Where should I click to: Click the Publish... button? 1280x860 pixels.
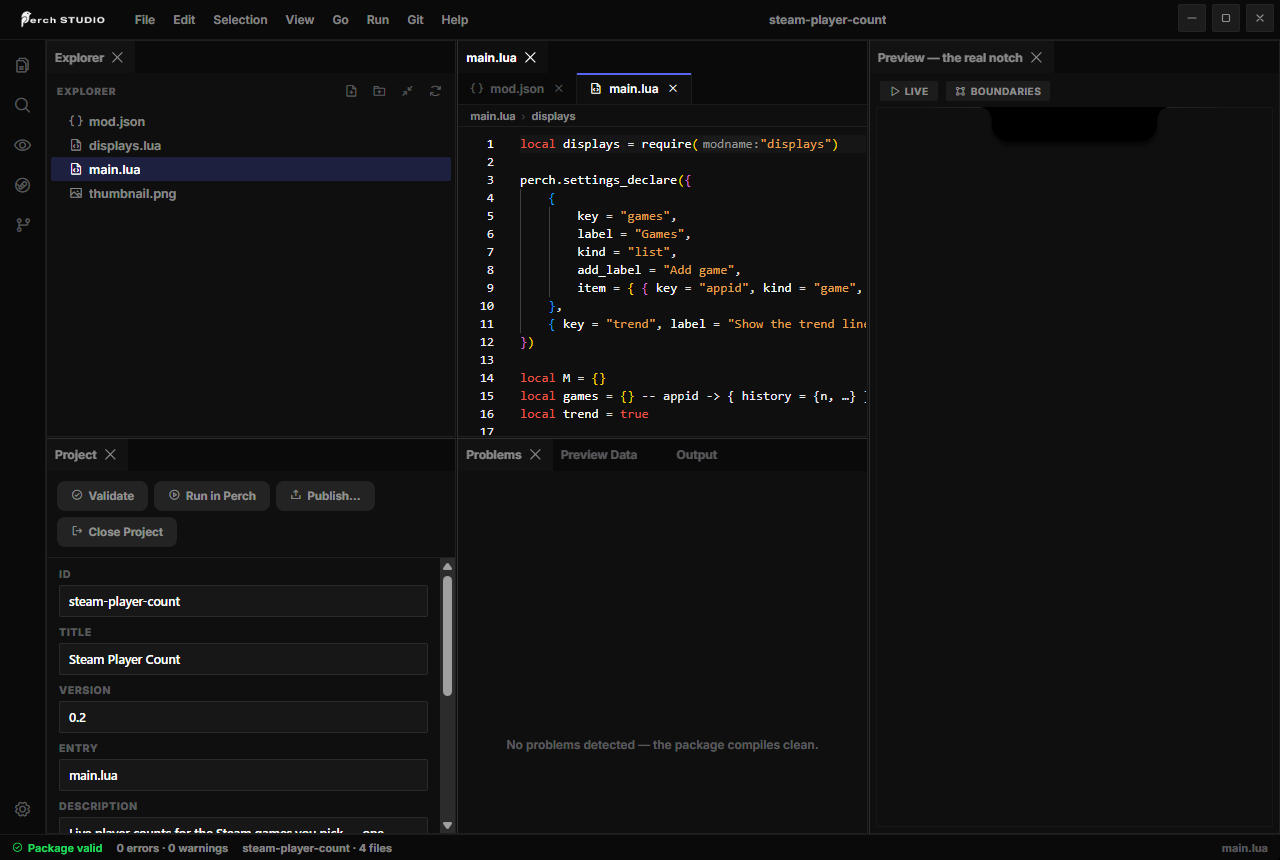(325, 496)
